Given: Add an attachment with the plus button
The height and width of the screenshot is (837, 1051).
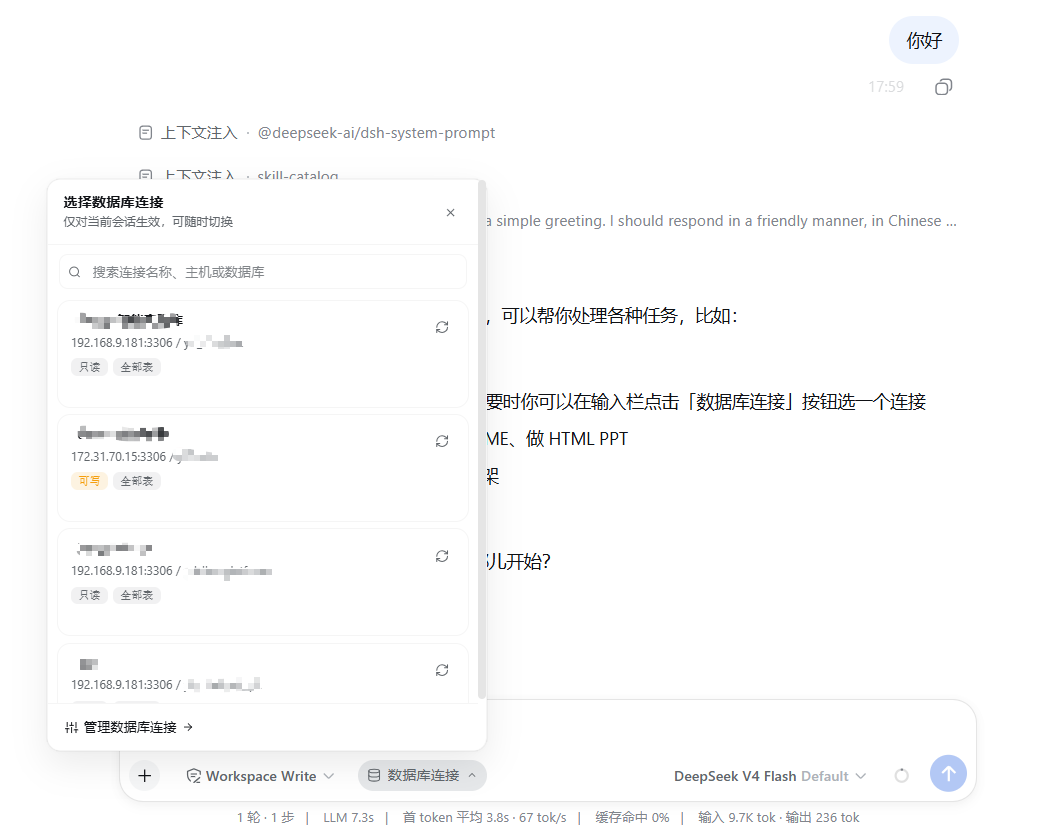Looking at the screenshot, I should click(144, 776).
